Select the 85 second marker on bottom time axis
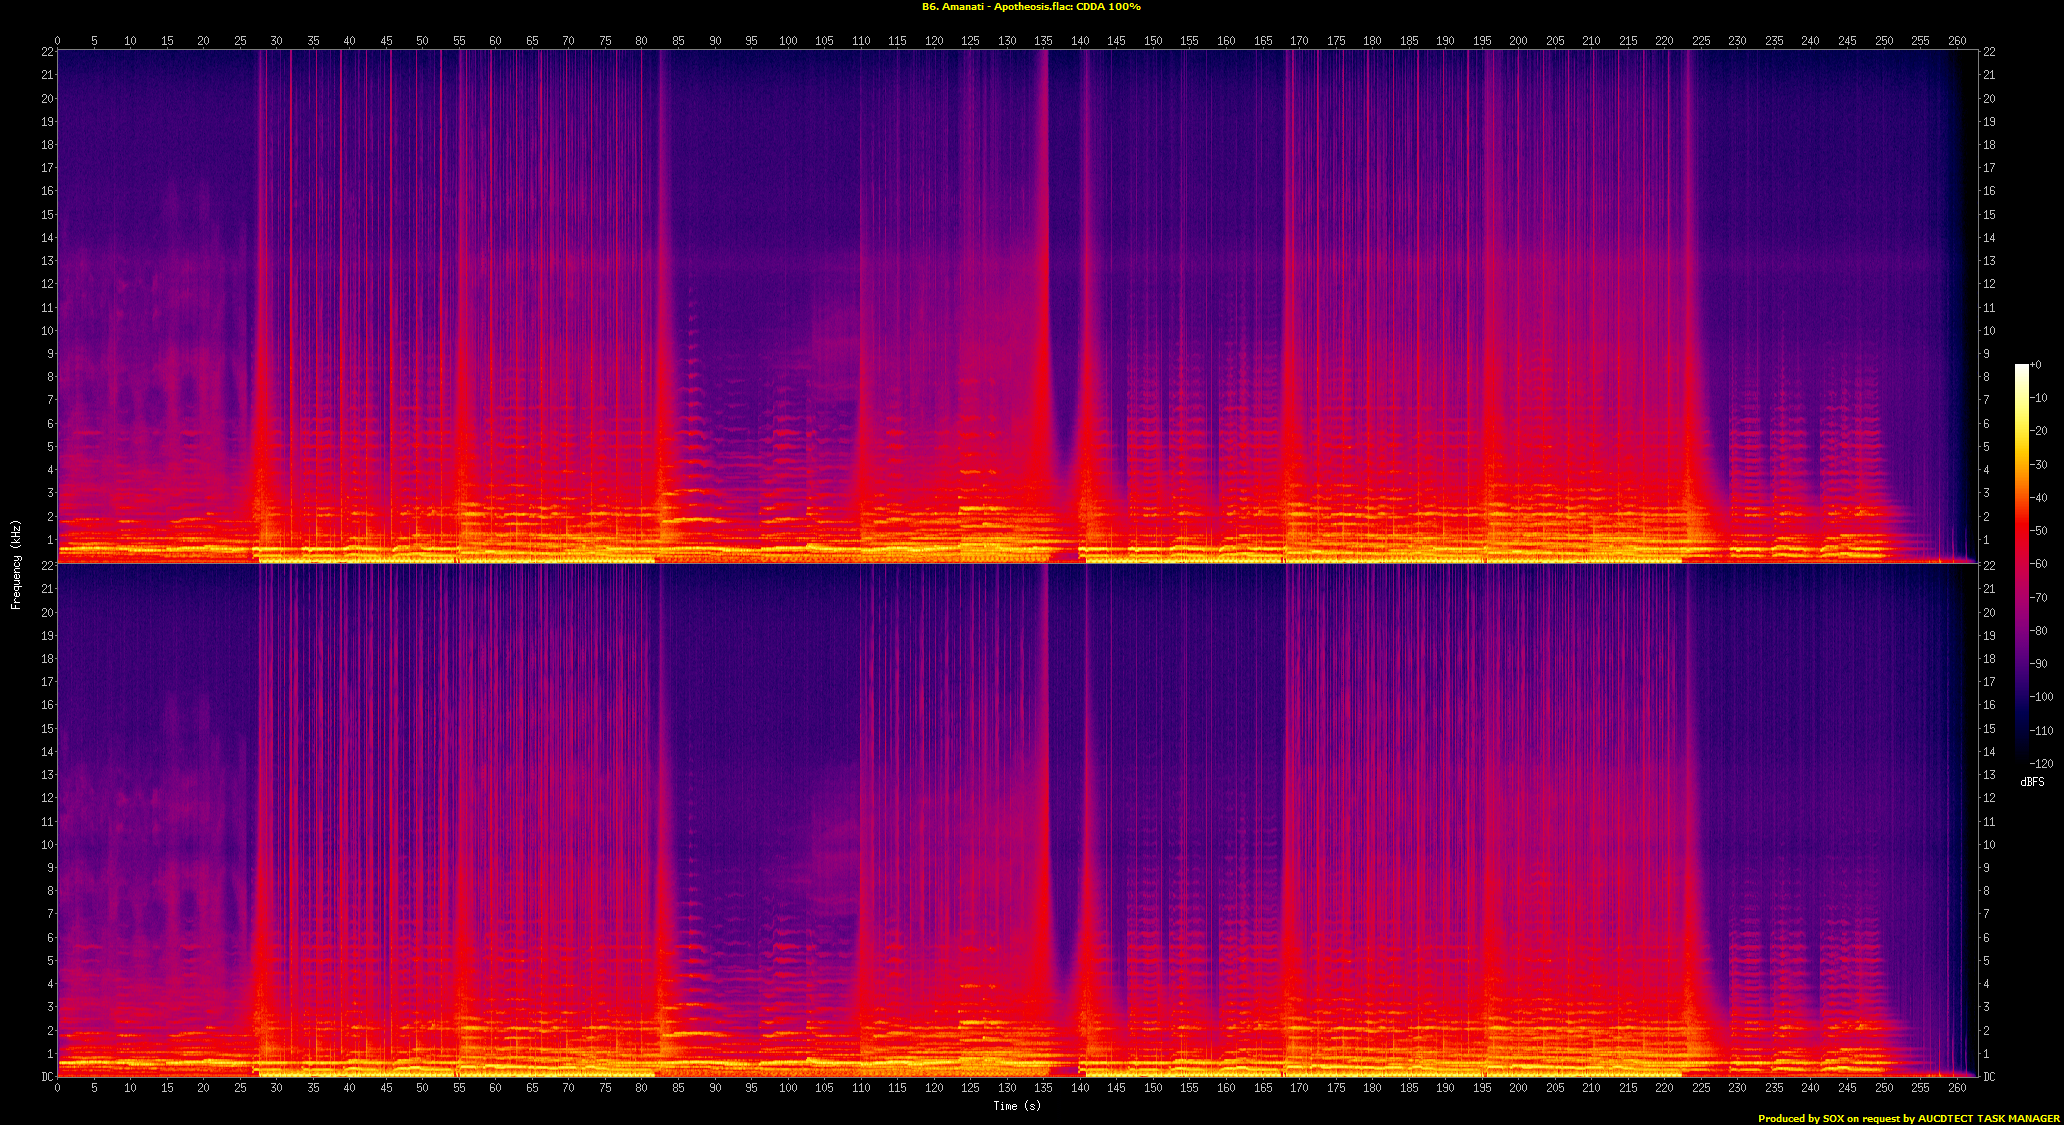2064x1125 pixels. pos(678,1087)
